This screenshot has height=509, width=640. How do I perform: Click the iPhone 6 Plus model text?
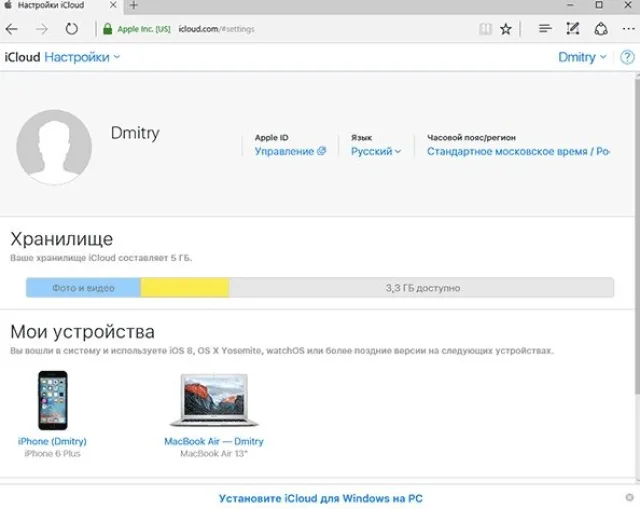(x=52, y=454)
